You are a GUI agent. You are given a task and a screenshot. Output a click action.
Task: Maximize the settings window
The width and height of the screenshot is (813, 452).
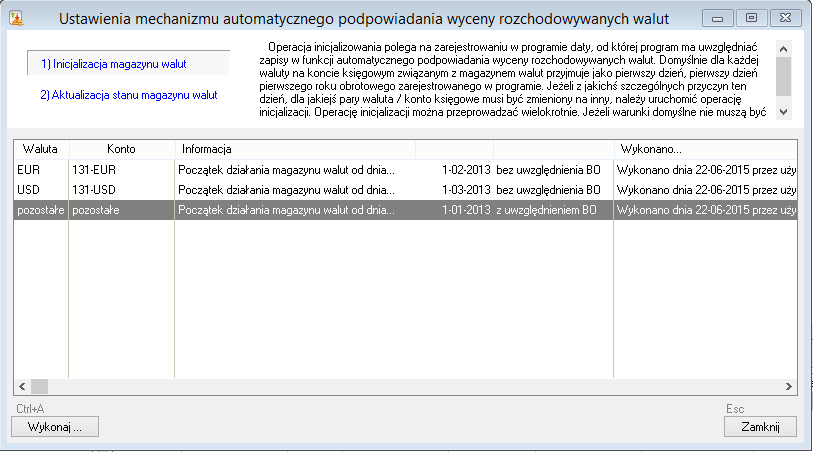pyautogui.click(x=751, y=18)
